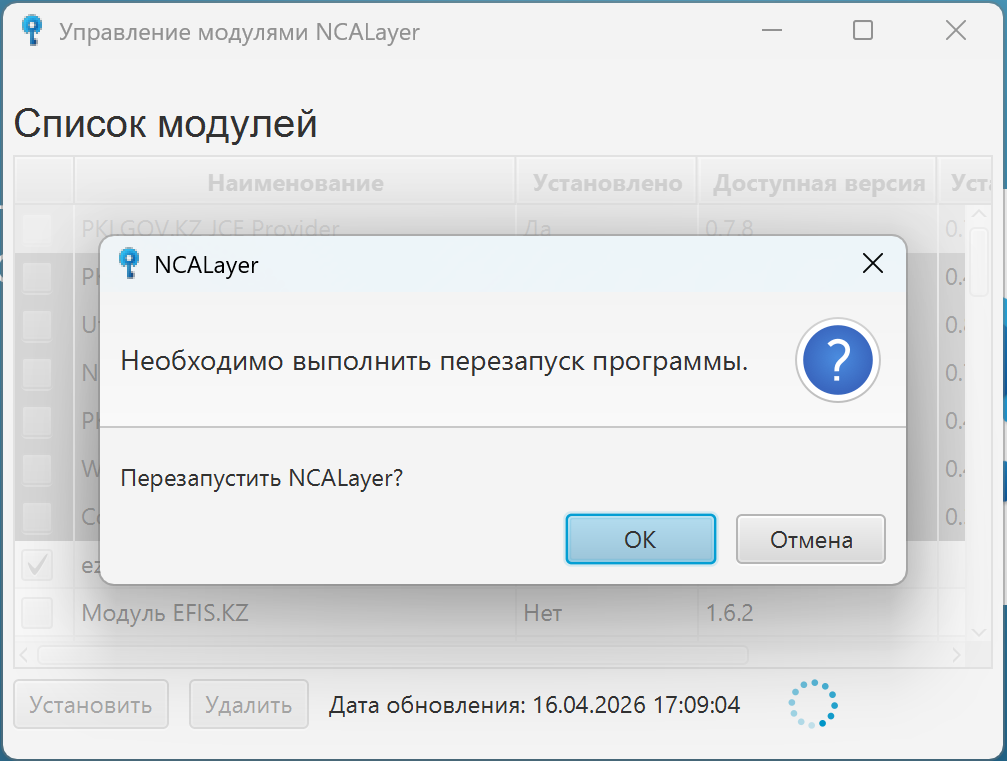Viewport: 1007px width, 761px height.
Task: Click Отмена to cancel restart
Action: [810, 539]
